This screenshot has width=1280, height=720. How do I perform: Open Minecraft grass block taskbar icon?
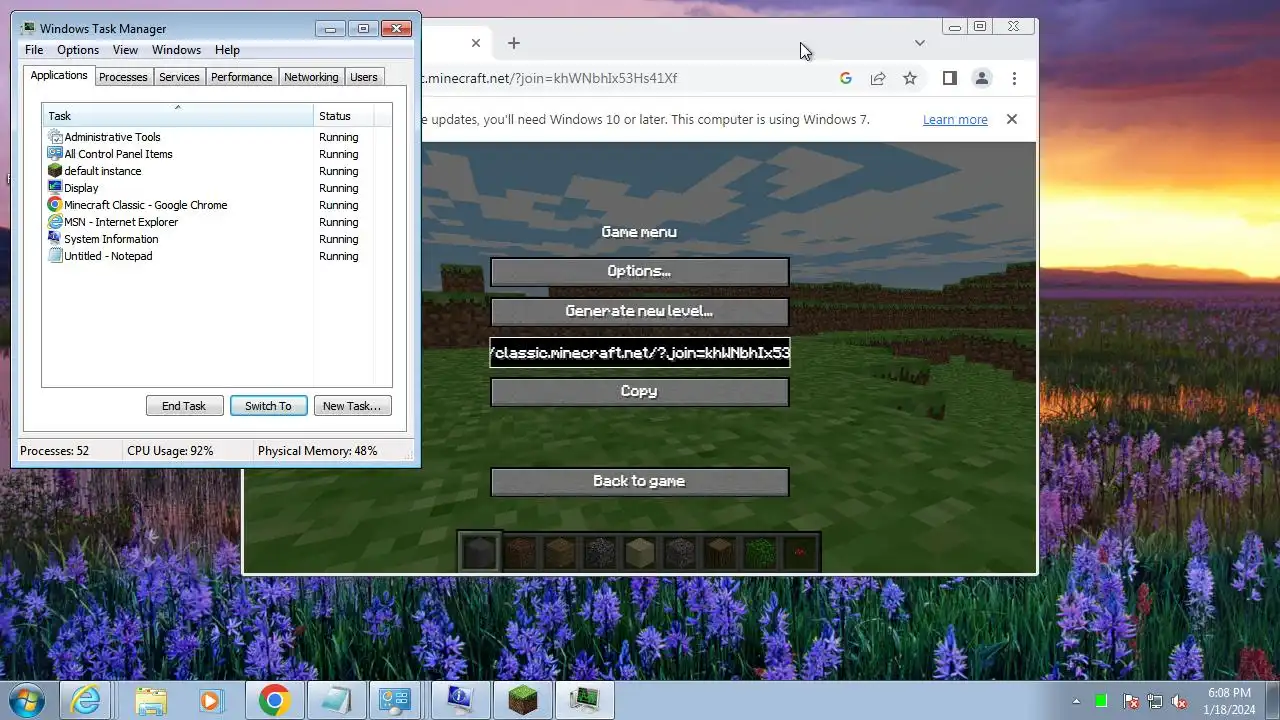pos(522,700)
